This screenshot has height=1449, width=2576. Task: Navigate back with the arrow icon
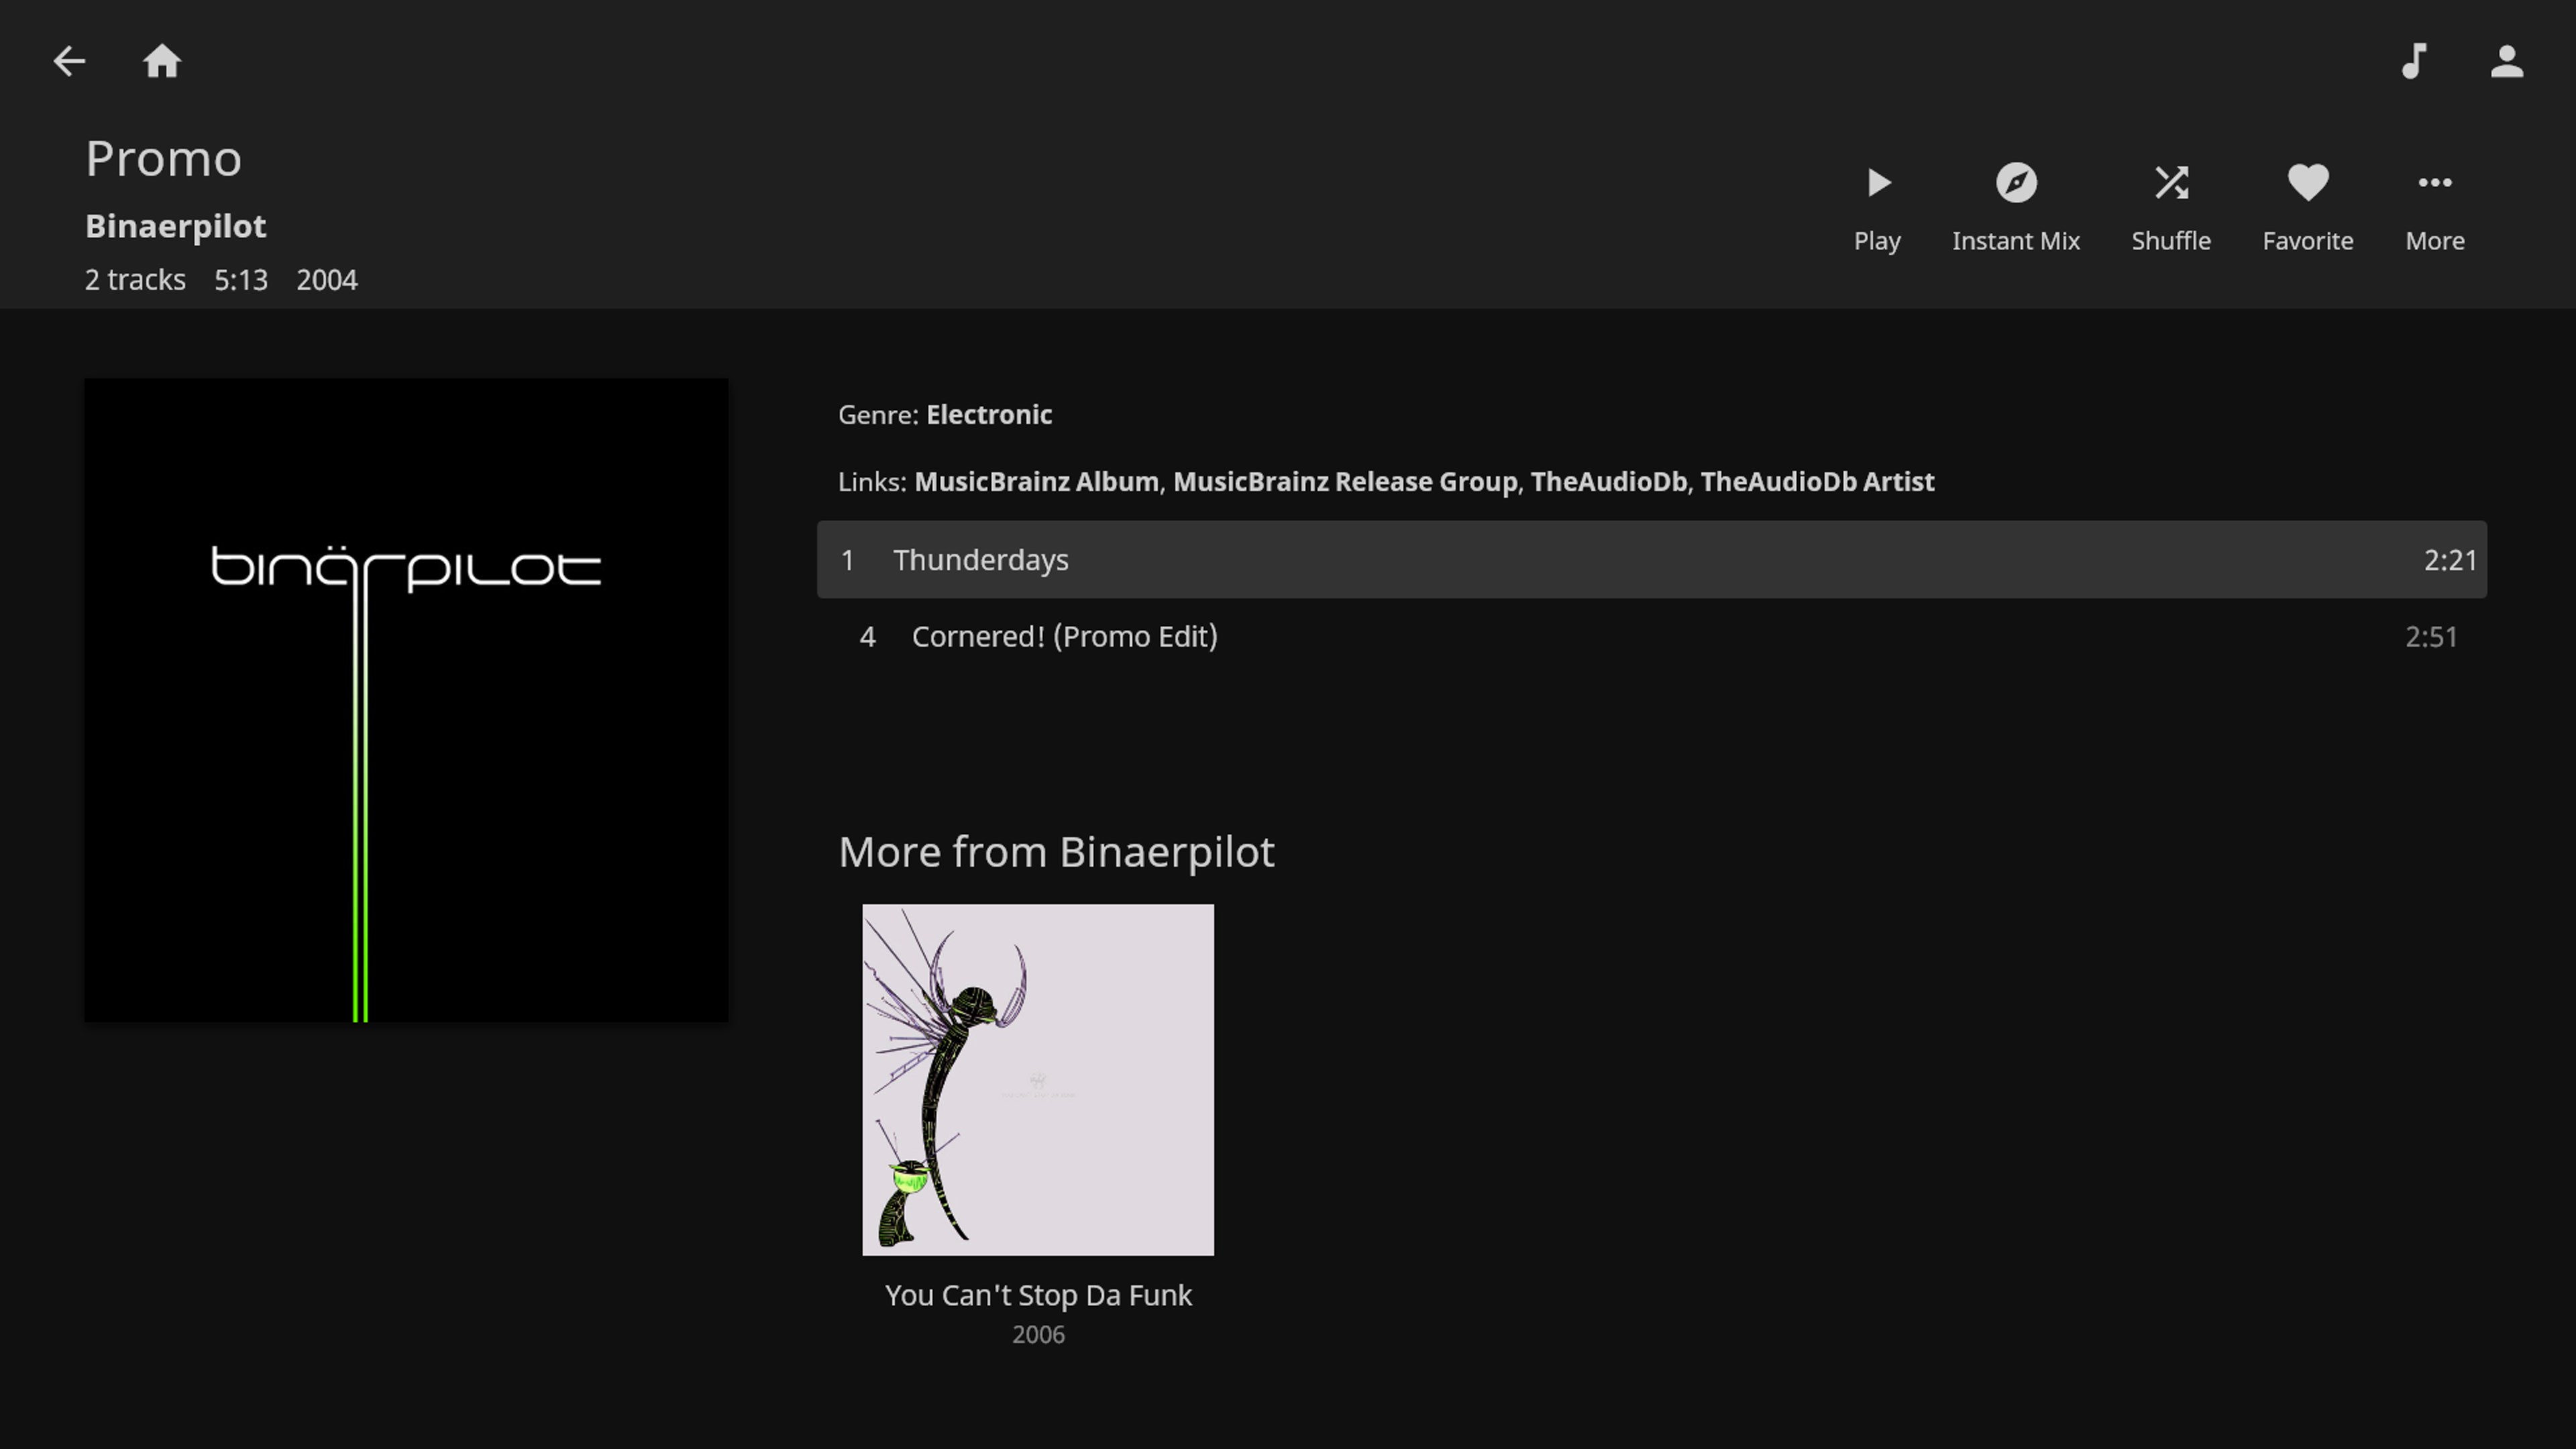click(69, 61)
